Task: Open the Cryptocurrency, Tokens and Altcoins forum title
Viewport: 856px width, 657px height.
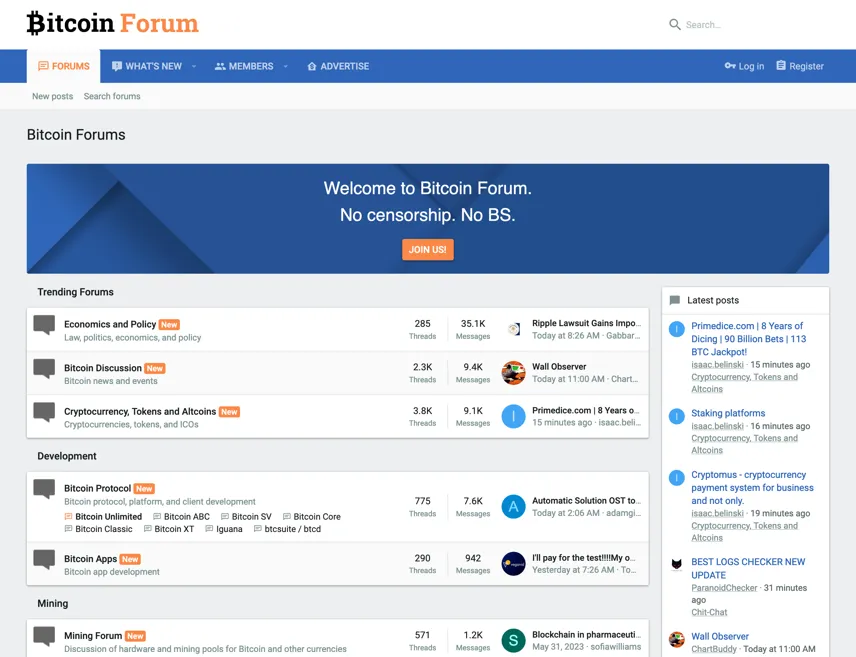Action: click(140, 412)
